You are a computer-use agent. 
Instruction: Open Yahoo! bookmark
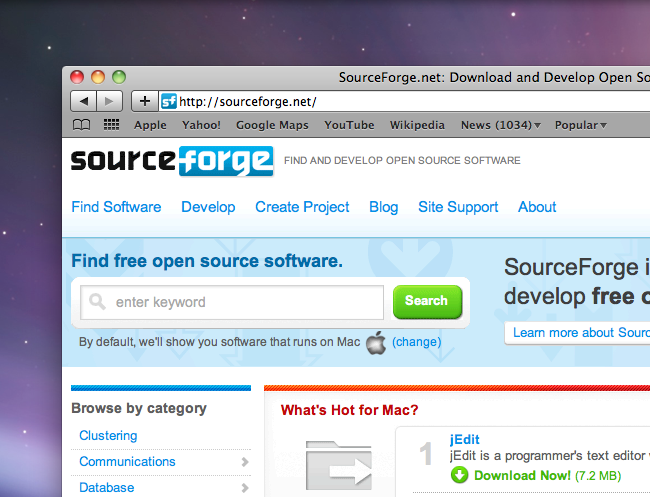[x=201, y=125]
